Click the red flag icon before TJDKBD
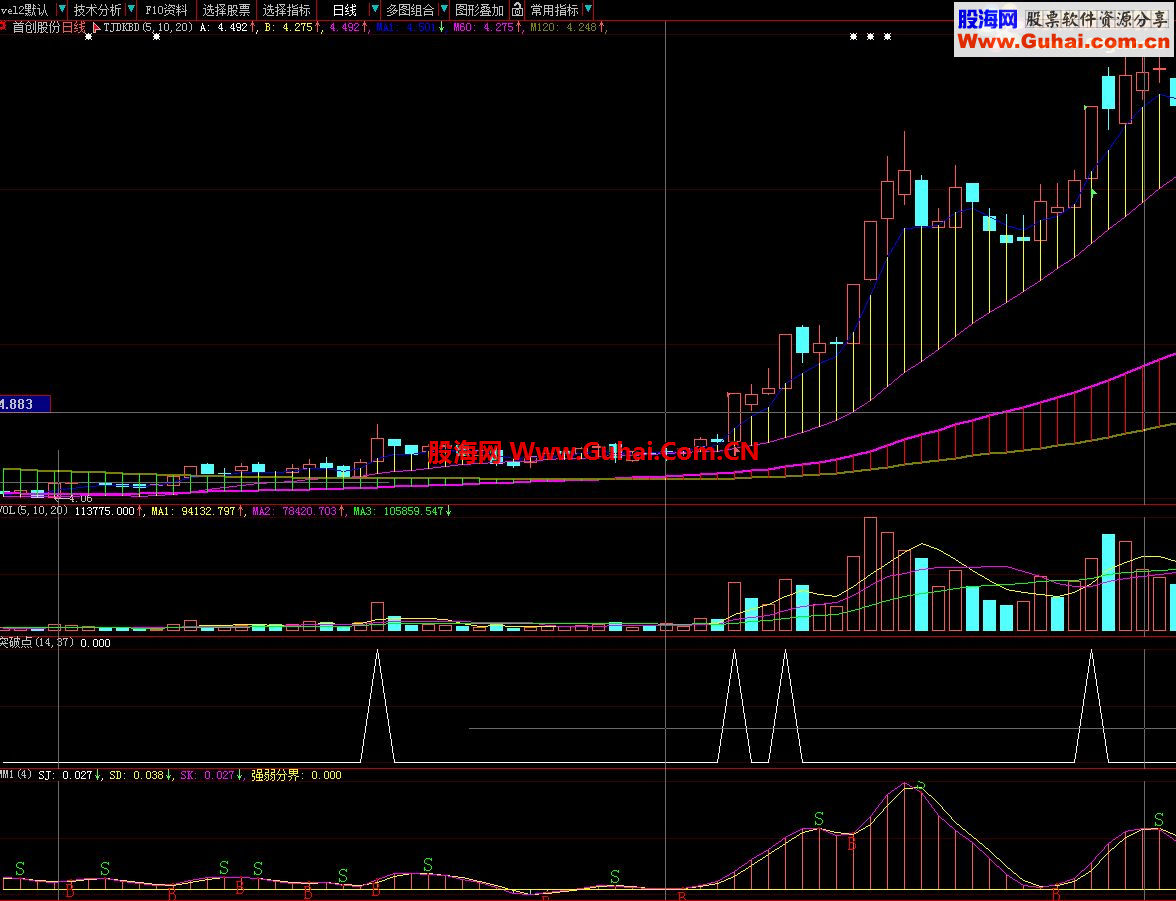 click(x=96, y=27)
